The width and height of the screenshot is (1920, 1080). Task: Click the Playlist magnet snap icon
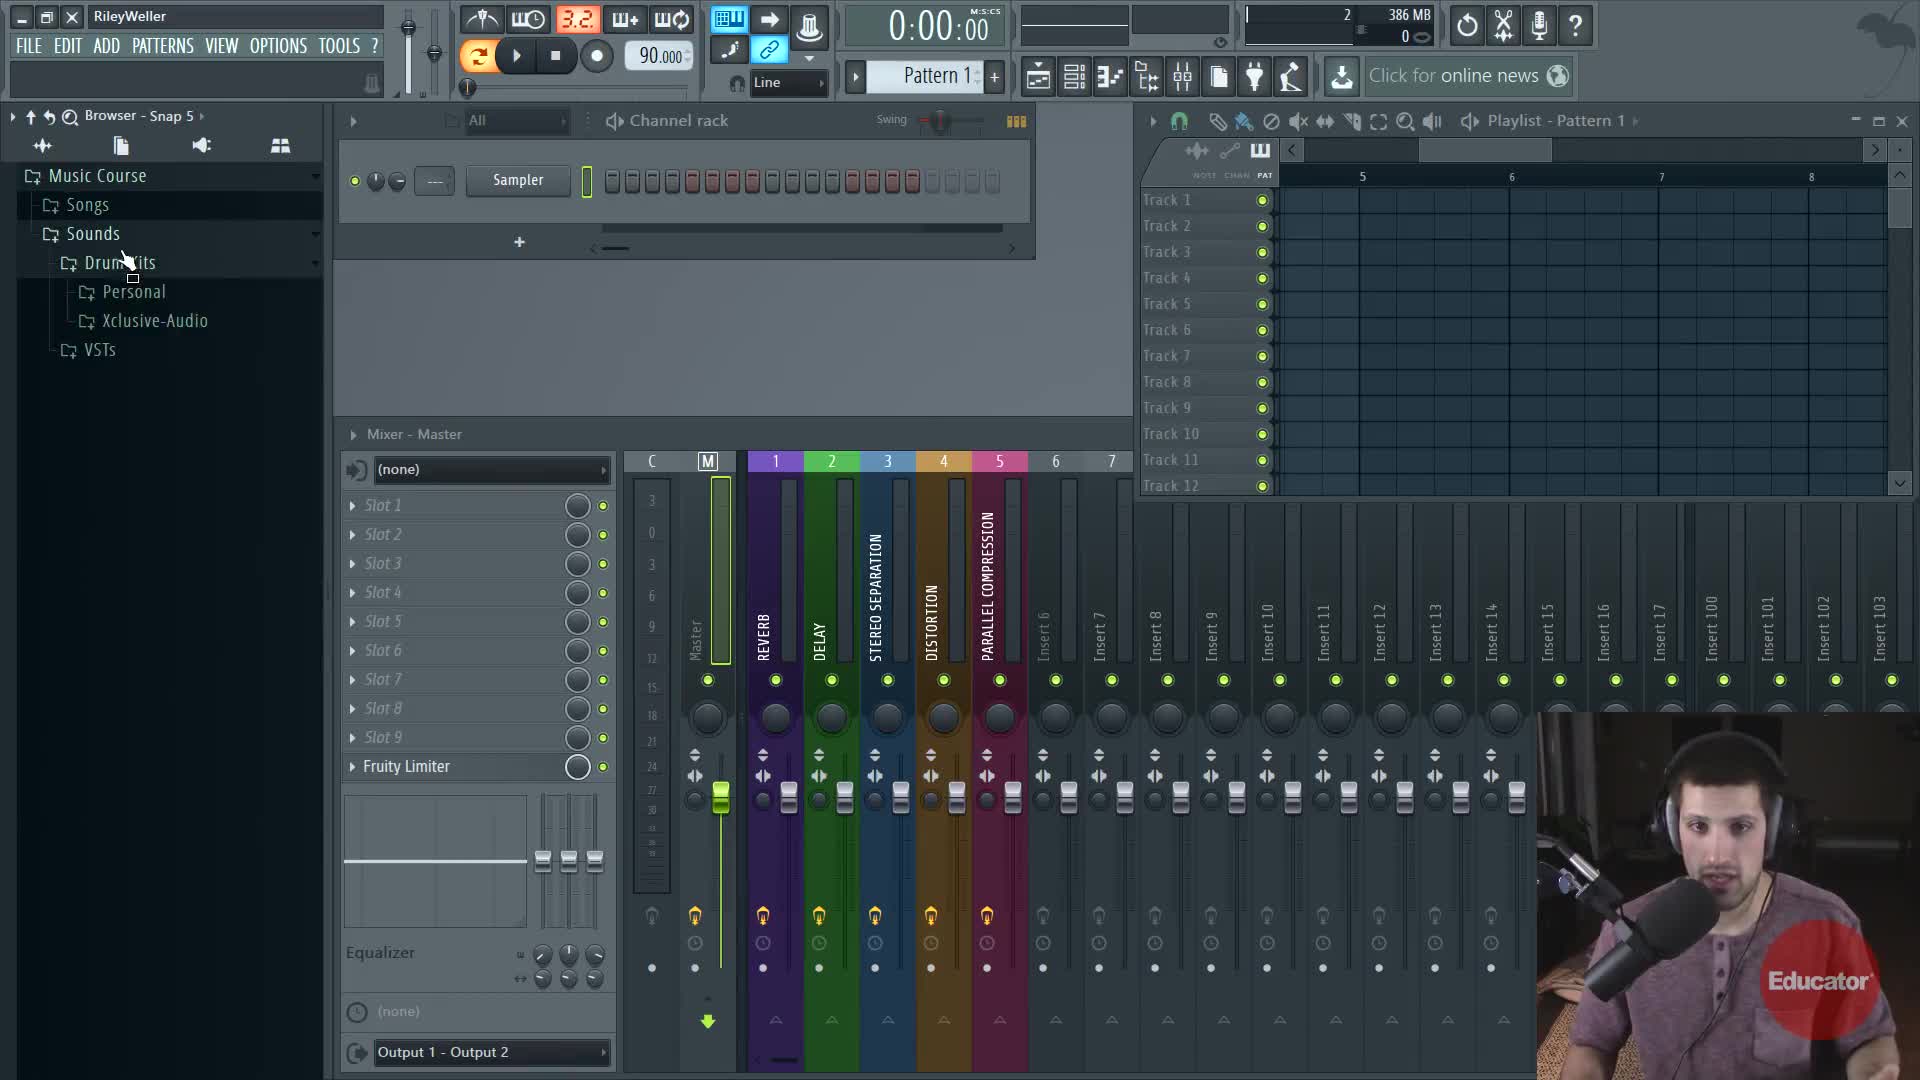click(1179, 121)
